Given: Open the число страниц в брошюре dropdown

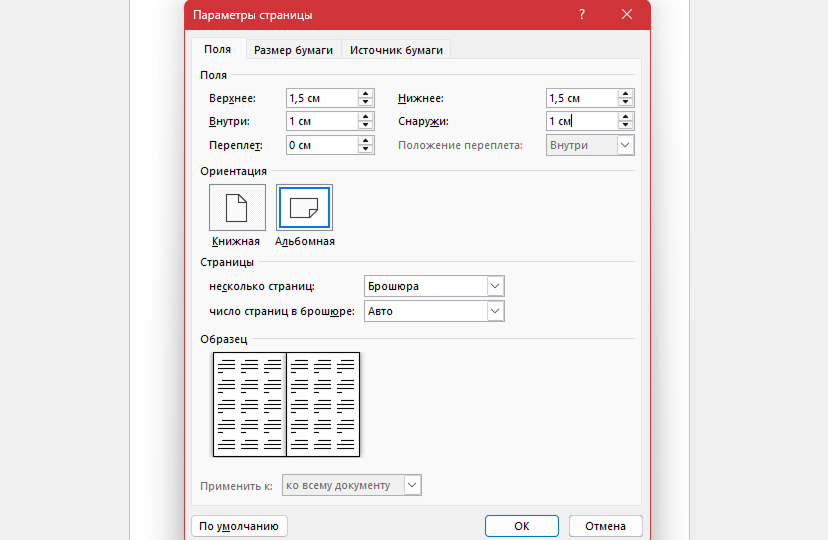Looking at the screenshot, I should [x=434, y=311].
